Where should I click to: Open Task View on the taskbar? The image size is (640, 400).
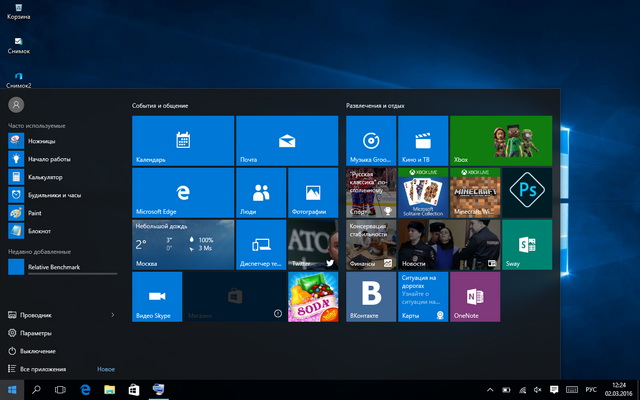[60, 389]
